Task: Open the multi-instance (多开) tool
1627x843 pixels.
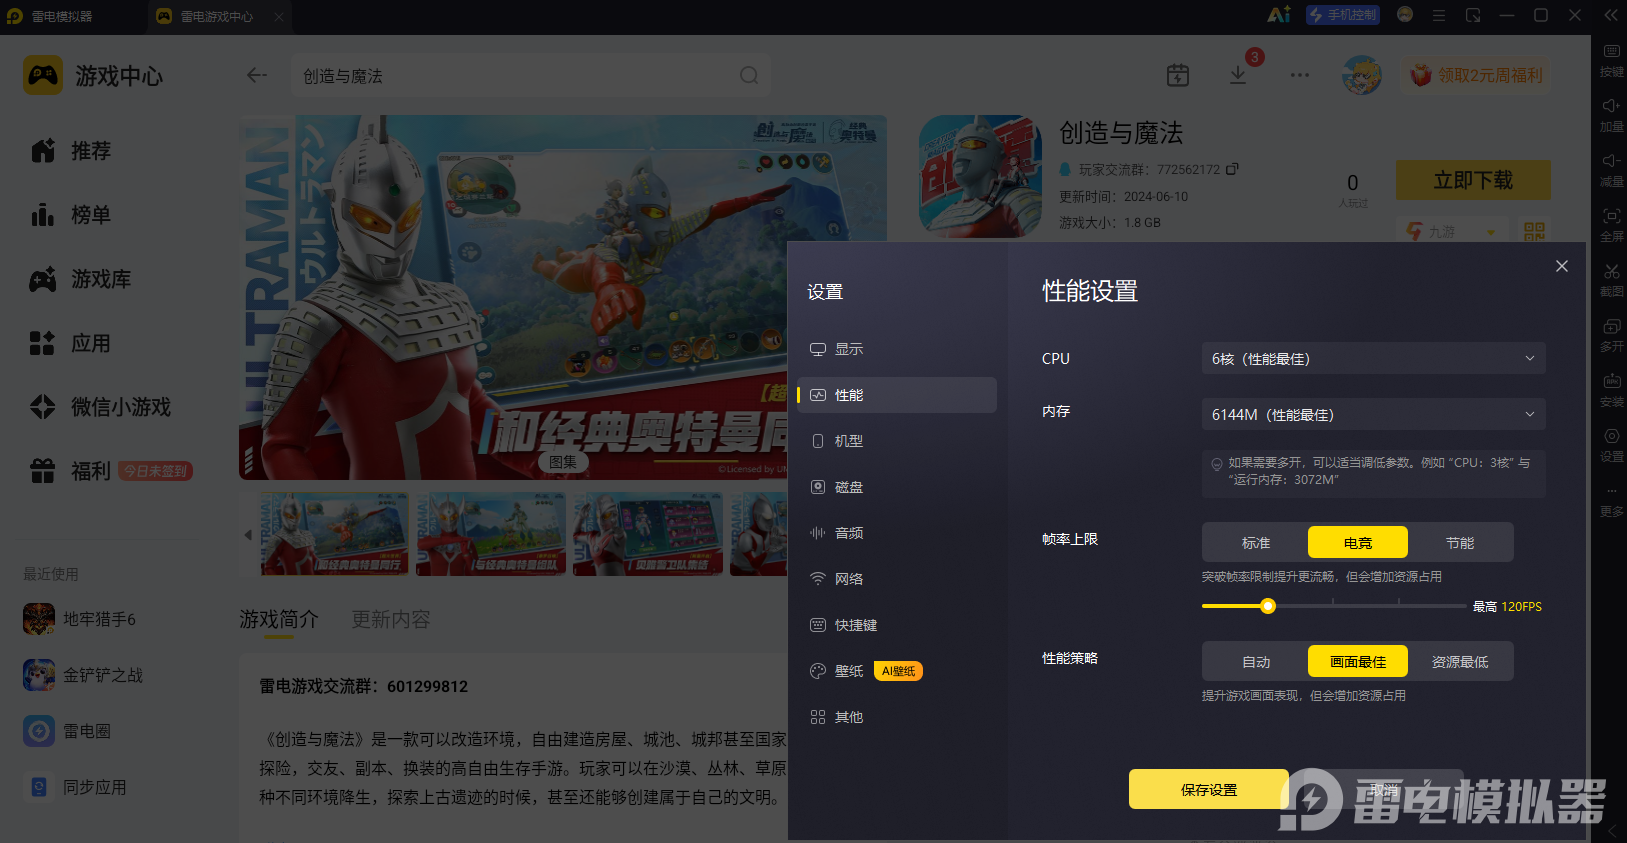Action: [x=1611, y=334]
